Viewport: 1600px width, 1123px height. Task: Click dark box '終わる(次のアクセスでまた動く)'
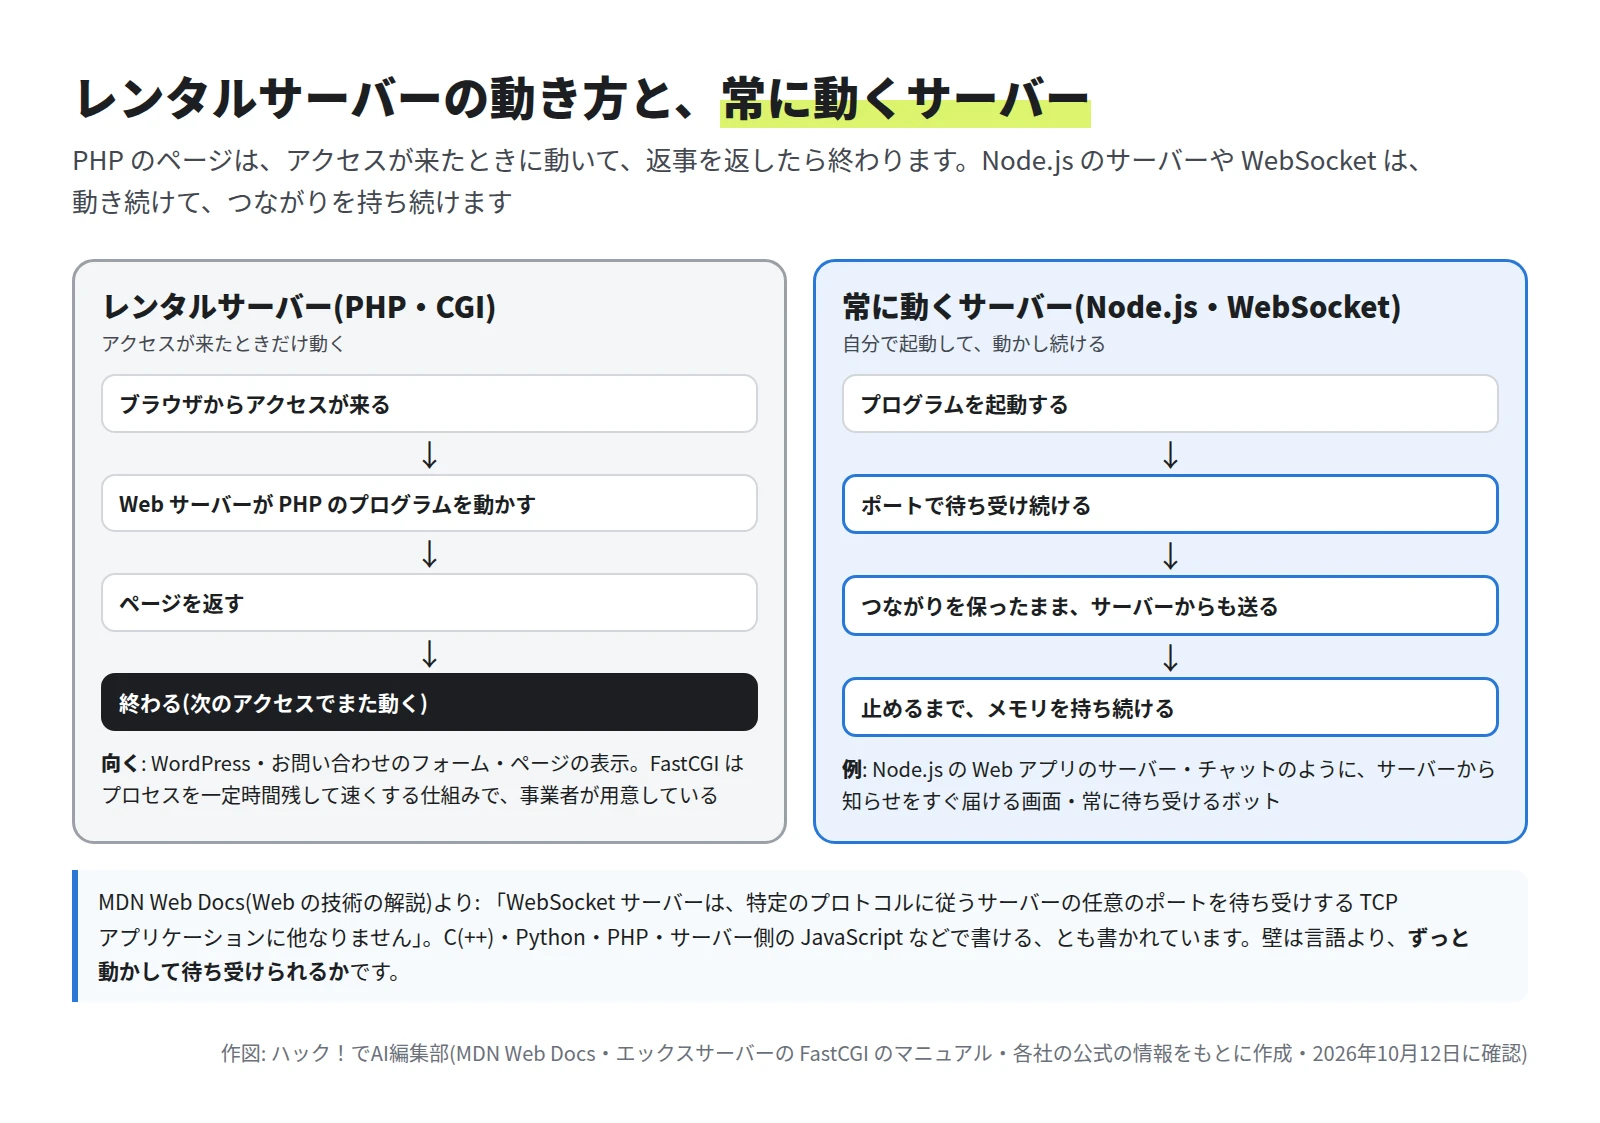(x=429, y=702)
